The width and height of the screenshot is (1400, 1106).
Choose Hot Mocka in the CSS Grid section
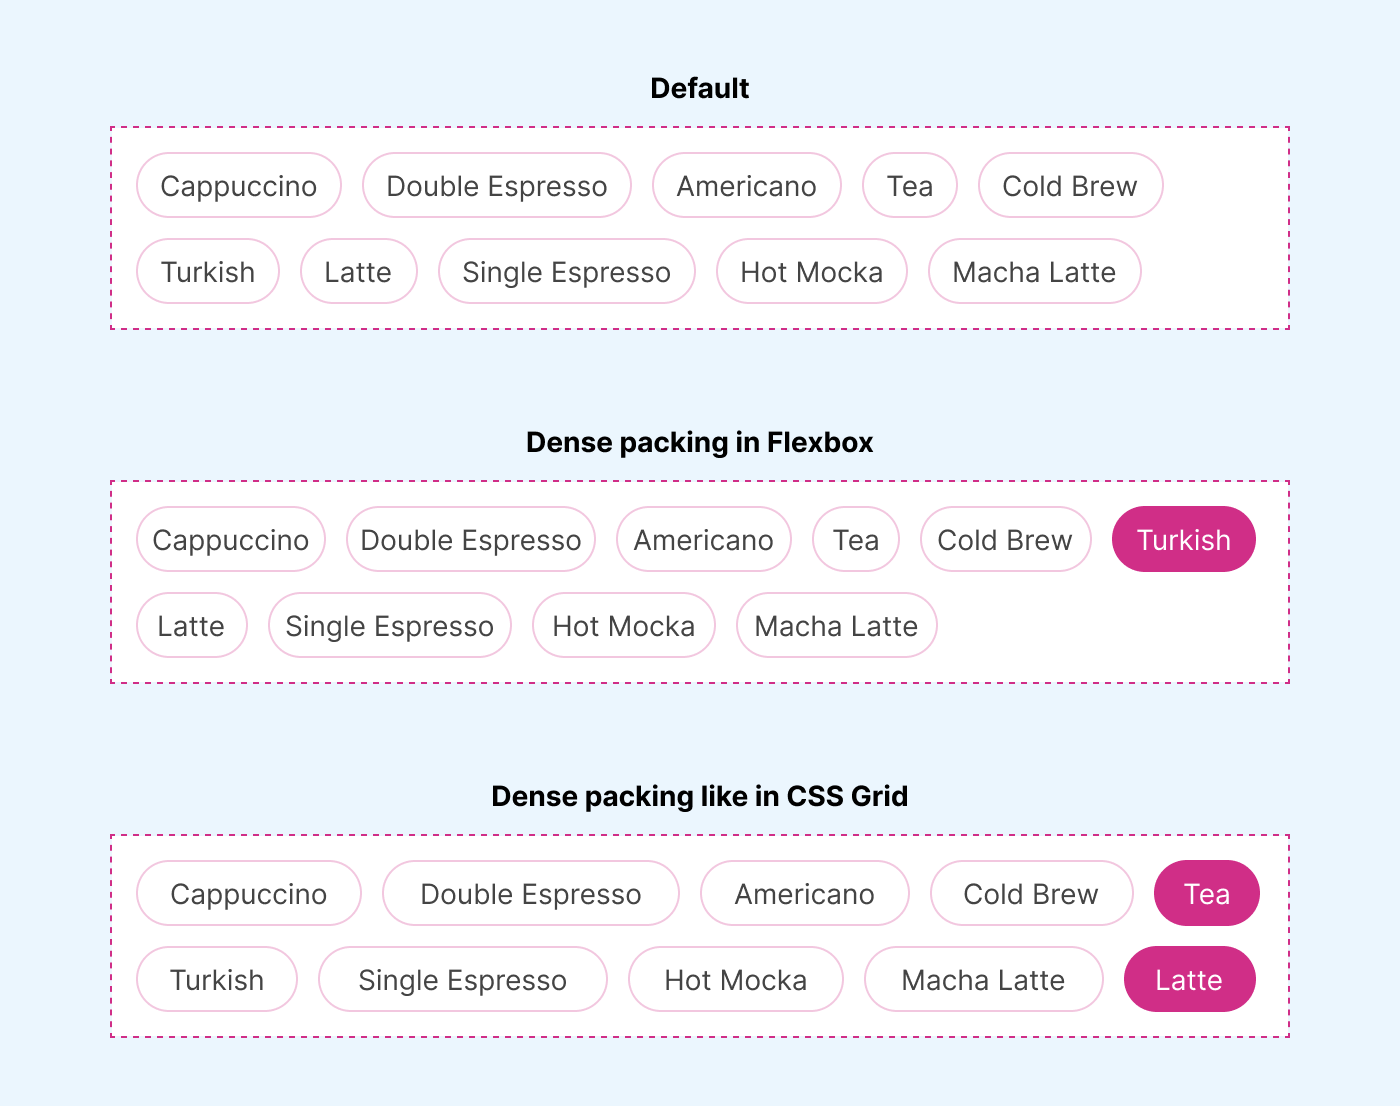736,980
